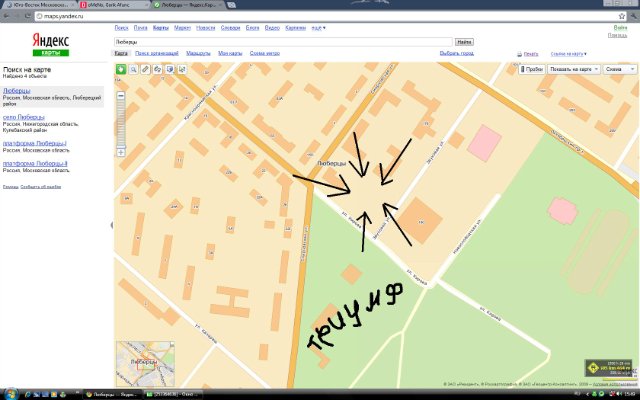This screenshot has width=640, height=400.
Task: Toggle the Пробки traffic layer
Action: (531, 69)
